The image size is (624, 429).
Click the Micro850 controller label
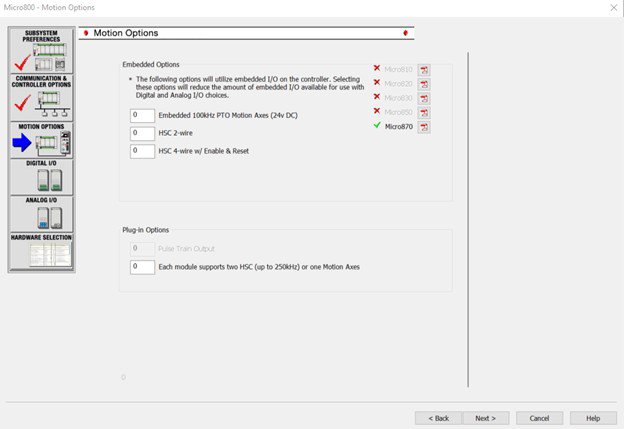(398, 112)
